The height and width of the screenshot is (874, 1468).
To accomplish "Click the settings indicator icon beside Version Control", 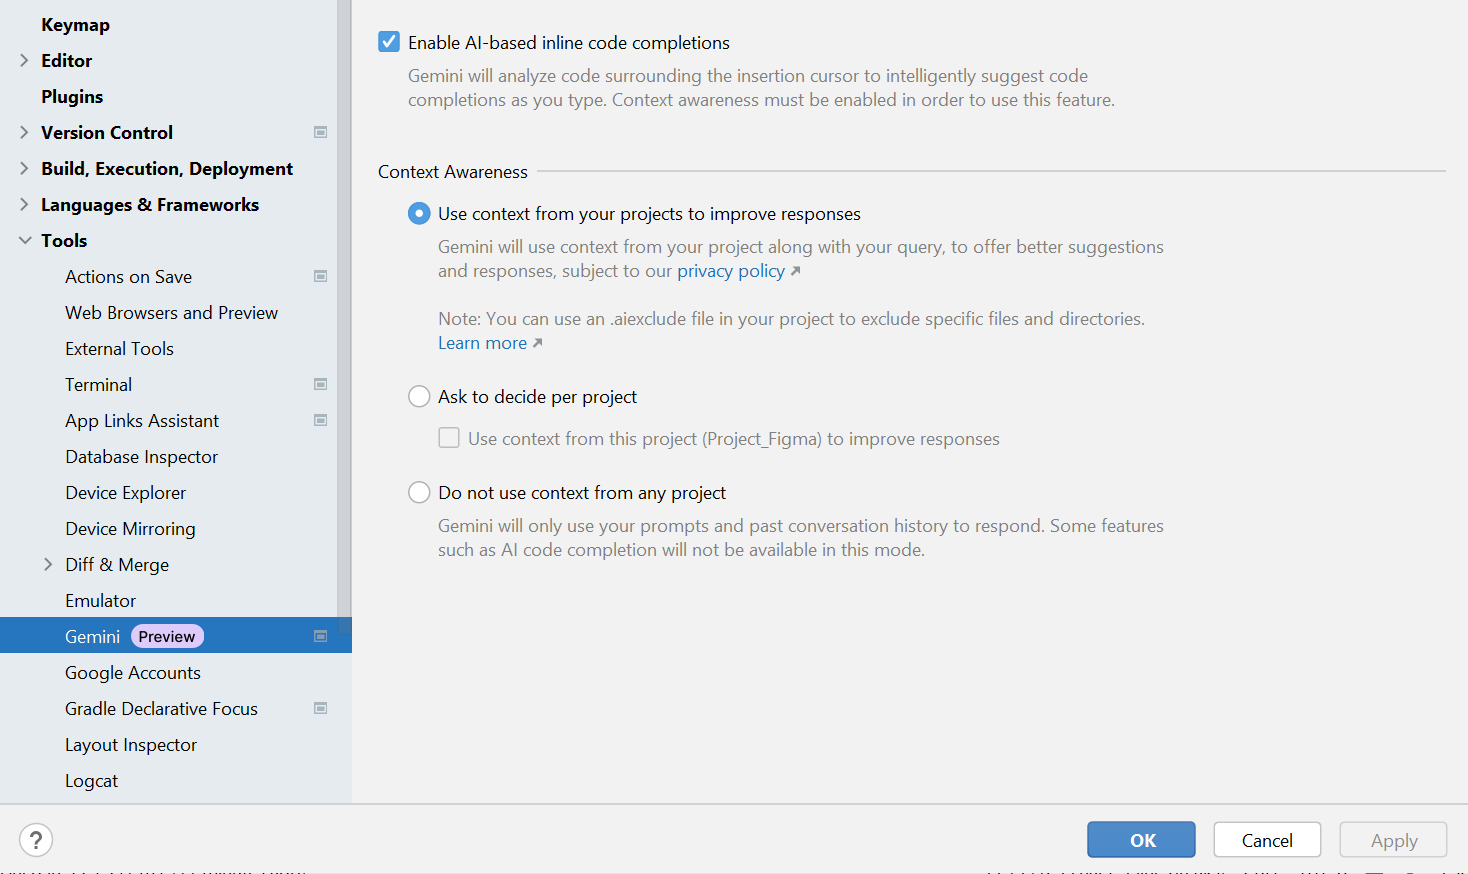I will [320, 131].
